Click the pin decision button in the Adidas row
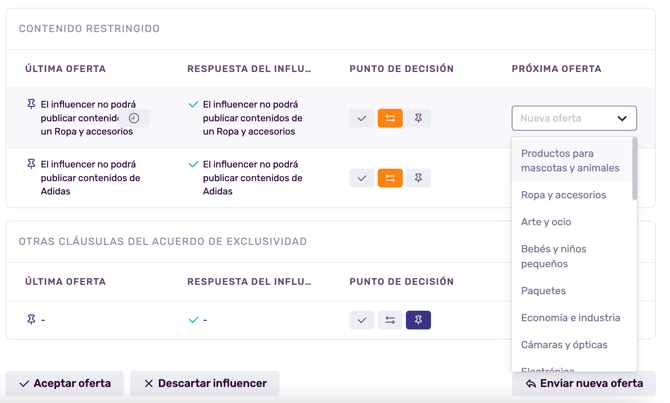The width and height of the screenshot is (670, 403). pos(418,178)
